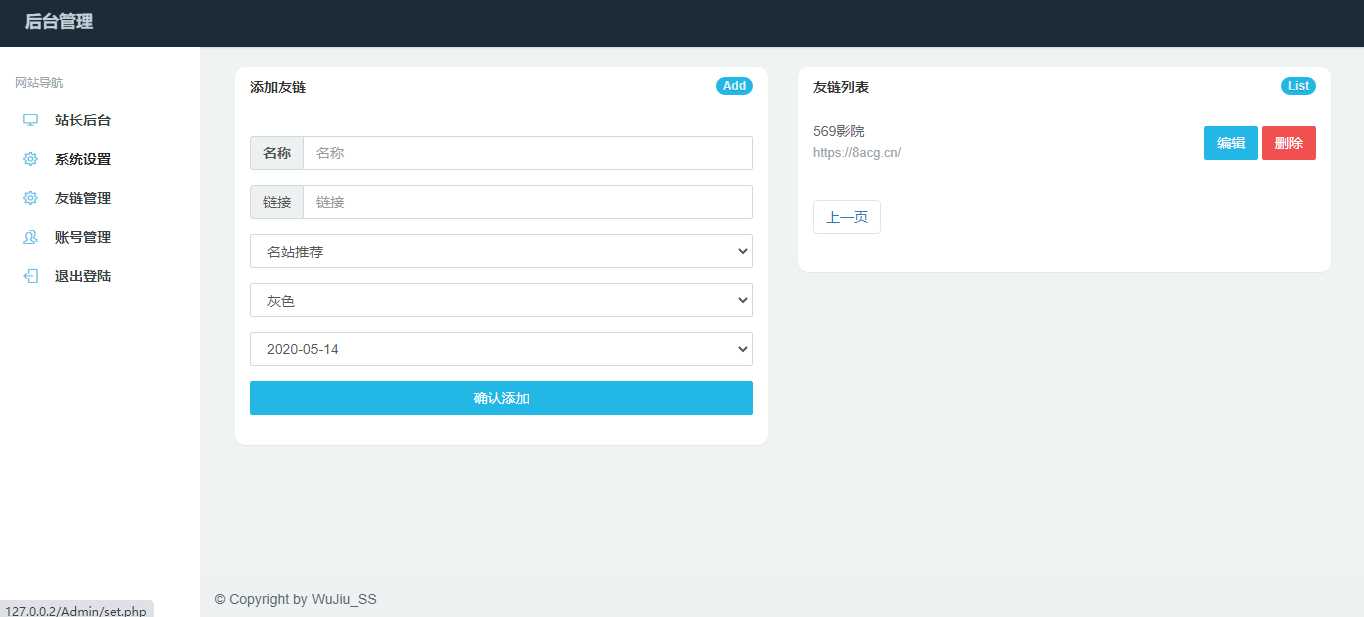Viewport: 1364px width, 617px height.
Task: Click the gear icon beside 友链管理
Action: click(30, 197)
